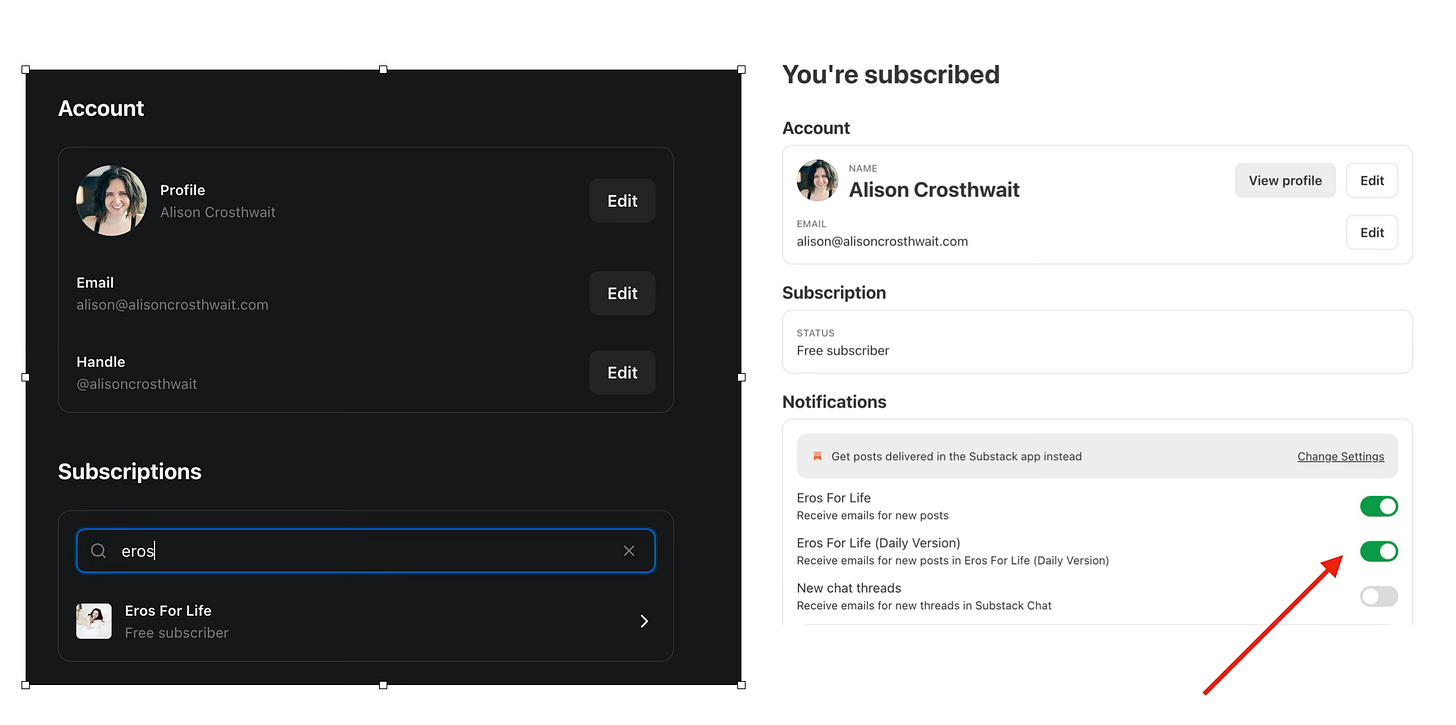Viewport: 1456px width, 725px height.
Task: Click the dark panel profile avatar photo
Action: (x=112, y=200)
